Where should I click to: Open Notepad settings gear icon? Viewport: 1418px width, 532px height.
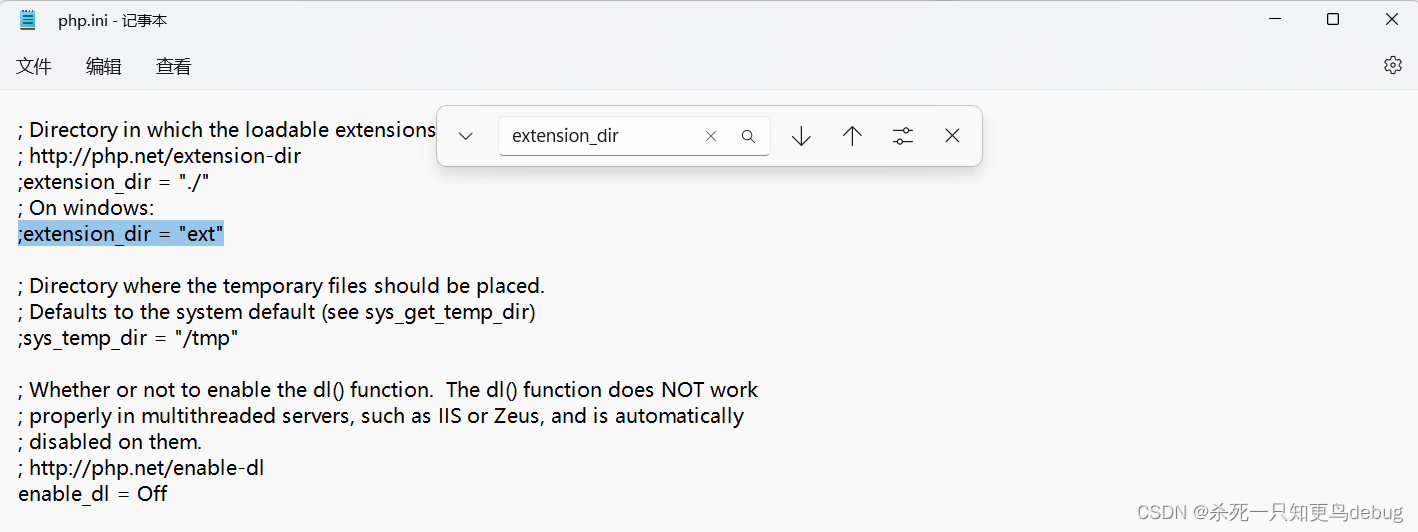(1392, 65)
